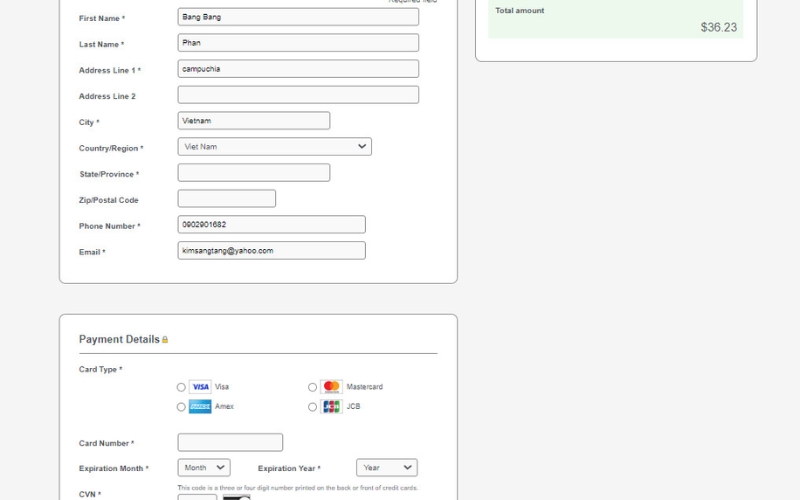Click the Amex card logo
This screenshot has width=800, height=500.
200,407
